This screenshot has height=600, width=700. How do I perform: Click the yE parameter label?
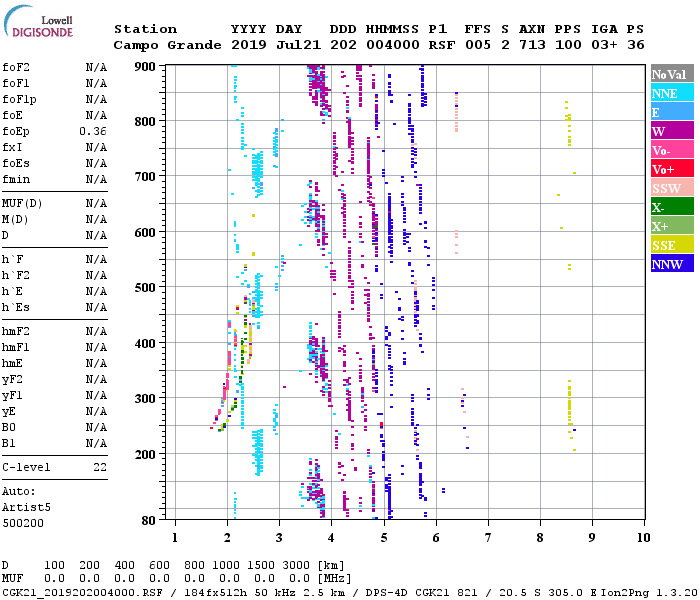(x=9, y=412)
